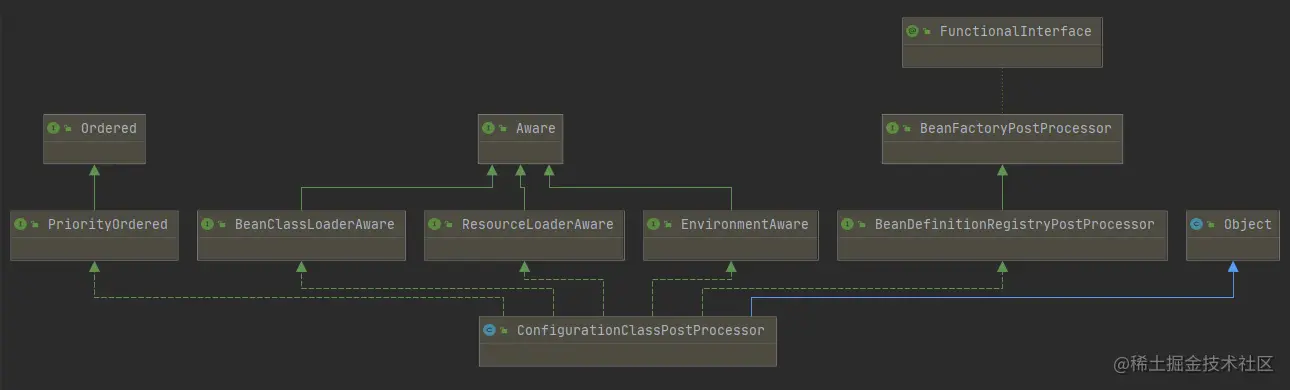Select the BeanClassLoaderAware node label

pos(314,225)
